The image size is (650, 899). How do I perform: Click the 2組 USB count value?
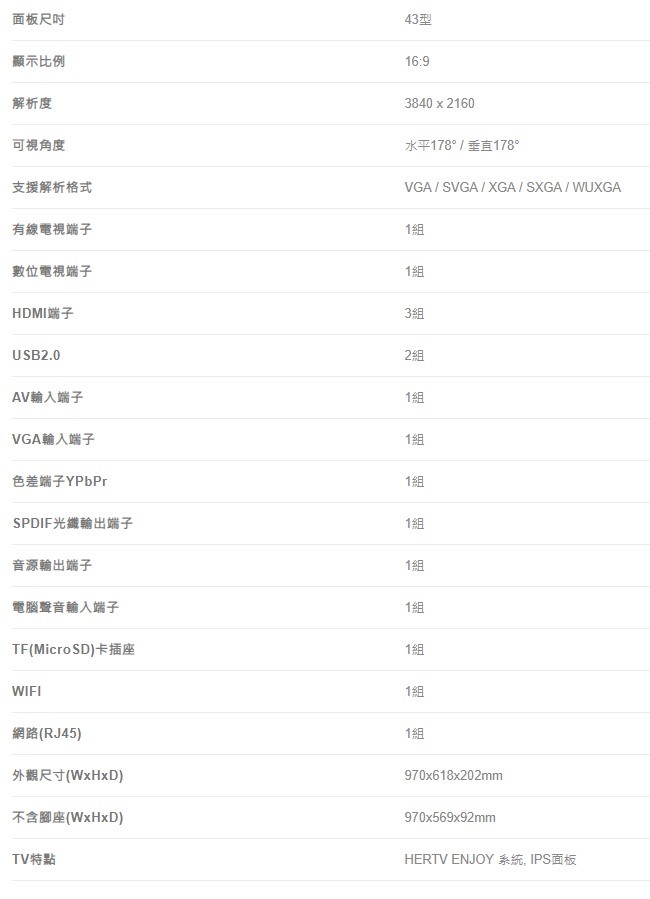click(x=414, y=355)
